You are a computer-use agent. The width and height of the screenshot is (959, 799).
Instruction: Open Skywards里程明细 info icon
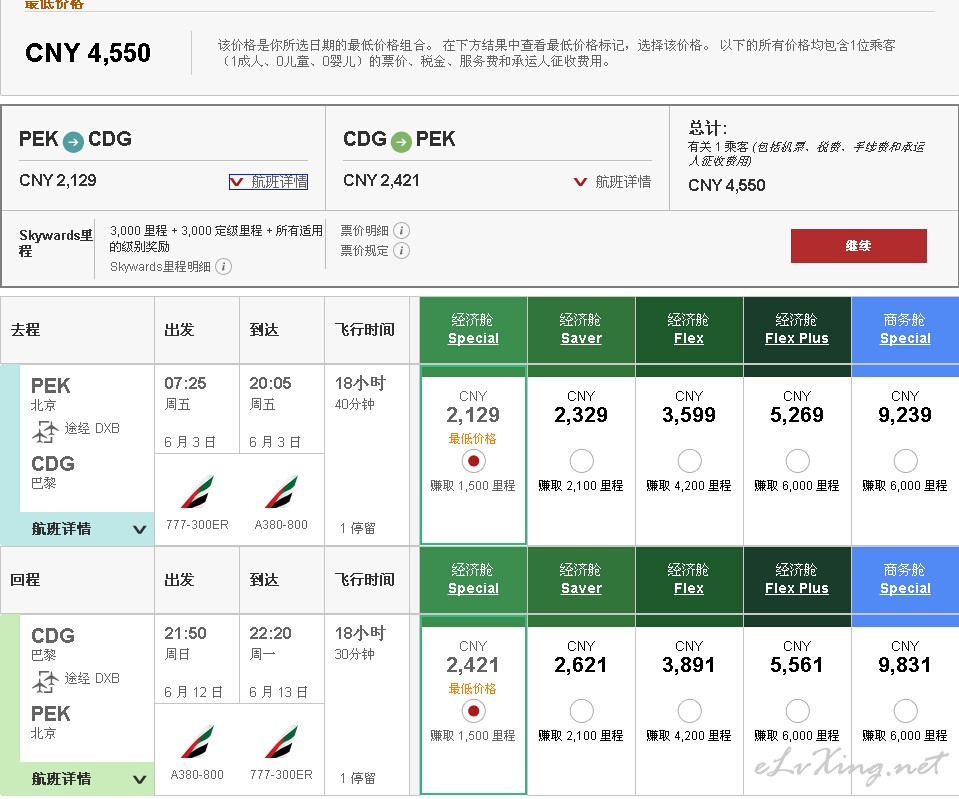pos(223,267)
